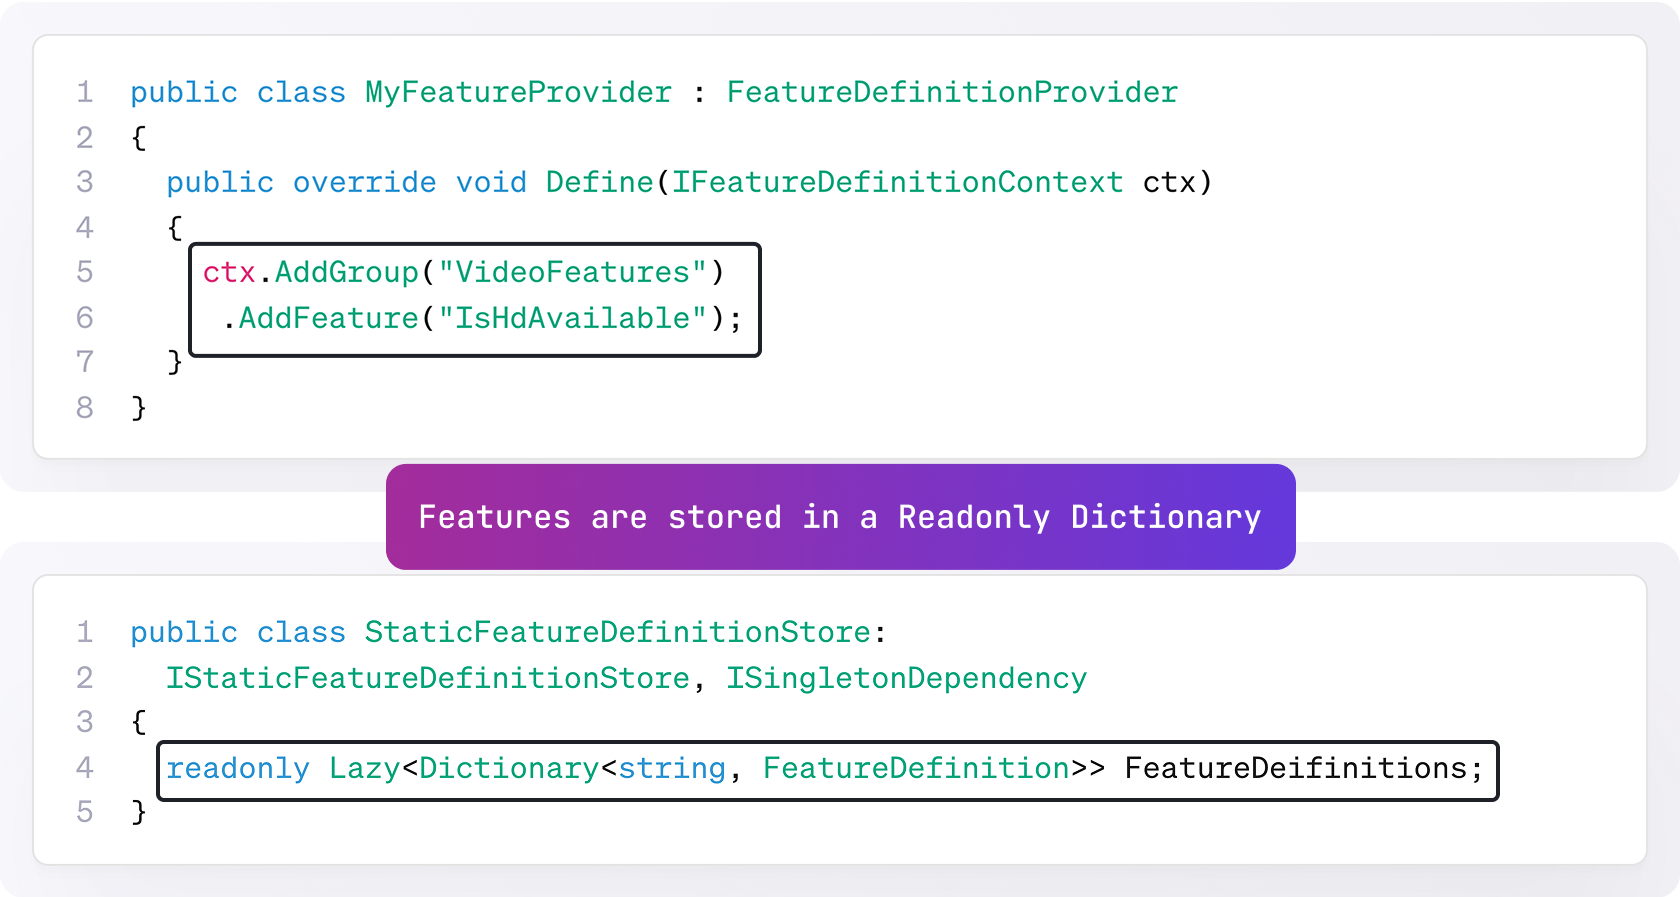The height and width of the screenshot is (897, 1680).
Task: Click the MyFeatureProvider class name
Action: click(518, 93)
